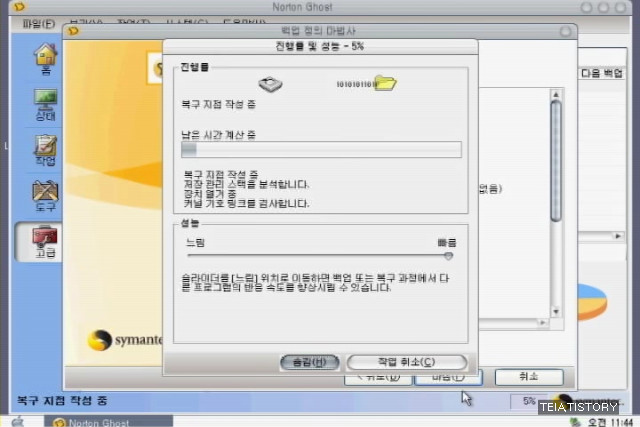Image resolution: width=640 pixels, height=427 pixels.
Task: Click the tray icon next to the clock
Action: (x=575, y=422)
